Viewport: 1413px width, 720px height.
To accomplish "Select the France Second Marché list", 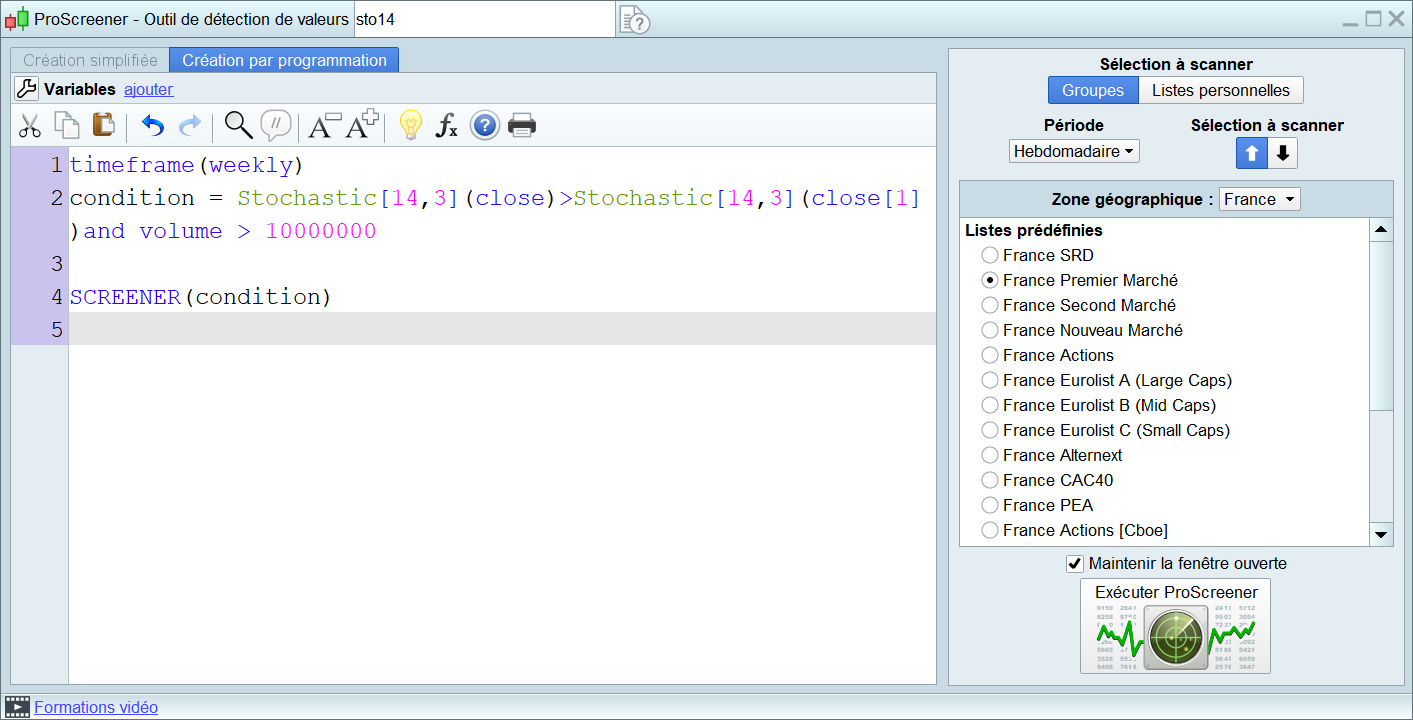I will 990,305.
